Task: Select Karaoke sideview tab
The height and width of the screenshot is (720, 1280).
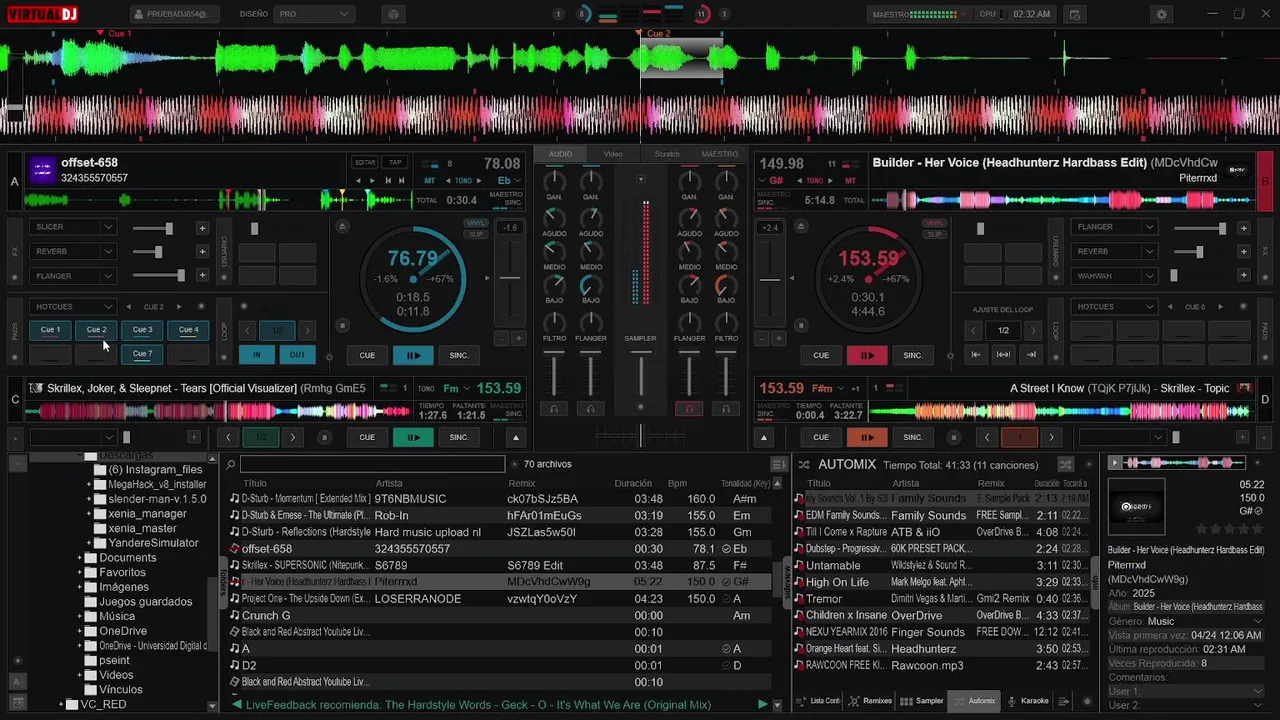Action: pyautogui.click(x=1028, y=701)
